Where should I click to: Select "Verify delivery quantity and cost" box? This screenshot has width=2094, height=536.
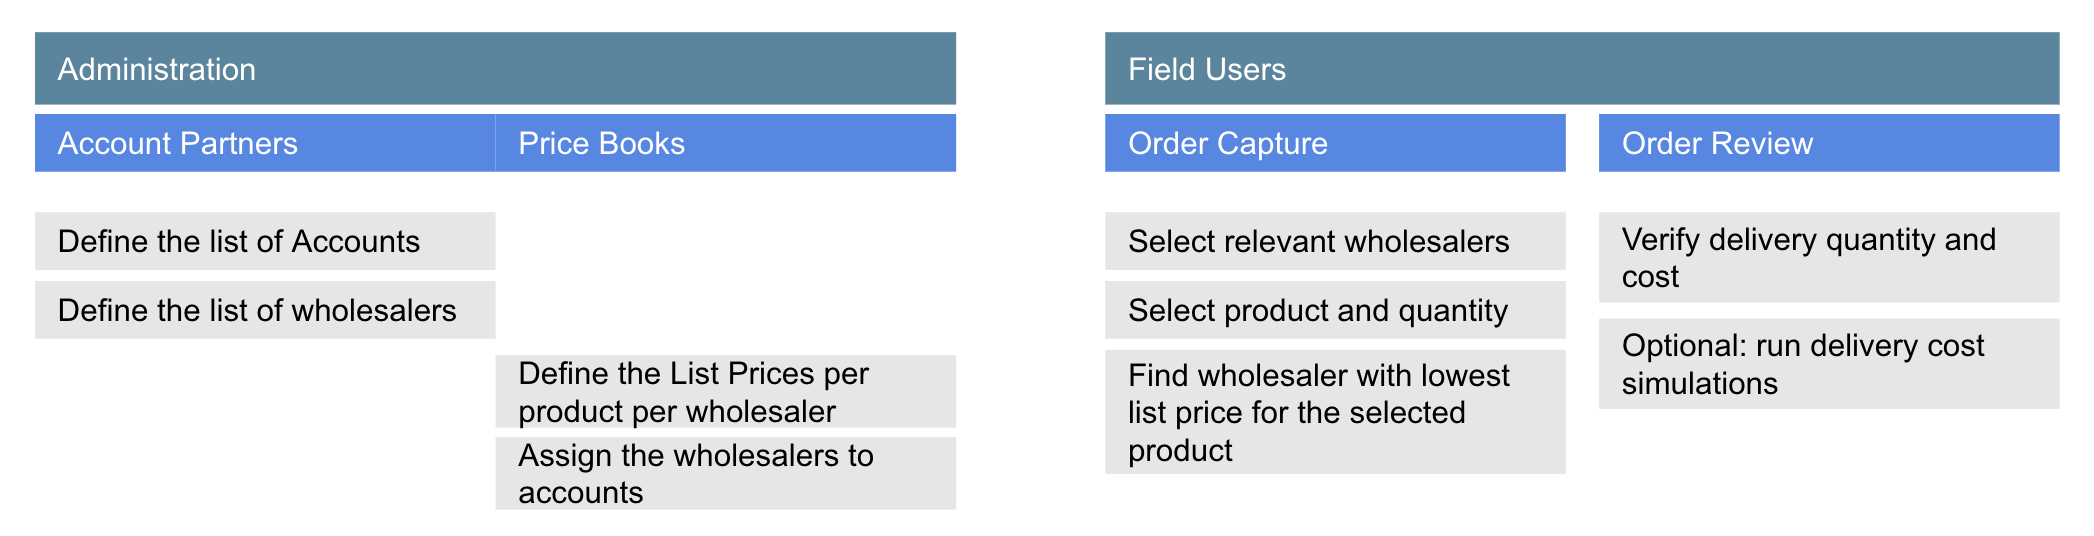1828,257
